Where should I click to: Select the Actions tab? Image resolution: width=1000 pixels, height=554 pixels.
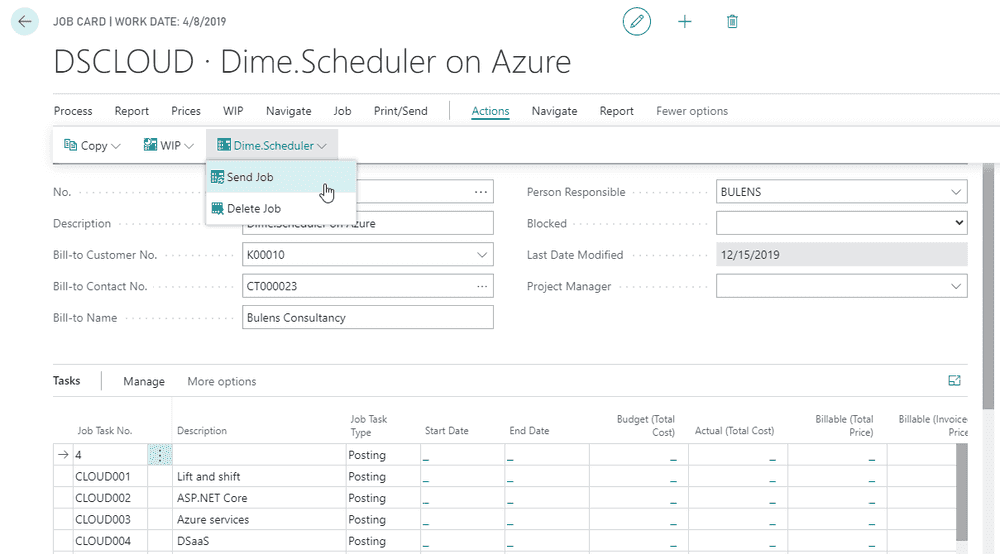pos(490,111)
